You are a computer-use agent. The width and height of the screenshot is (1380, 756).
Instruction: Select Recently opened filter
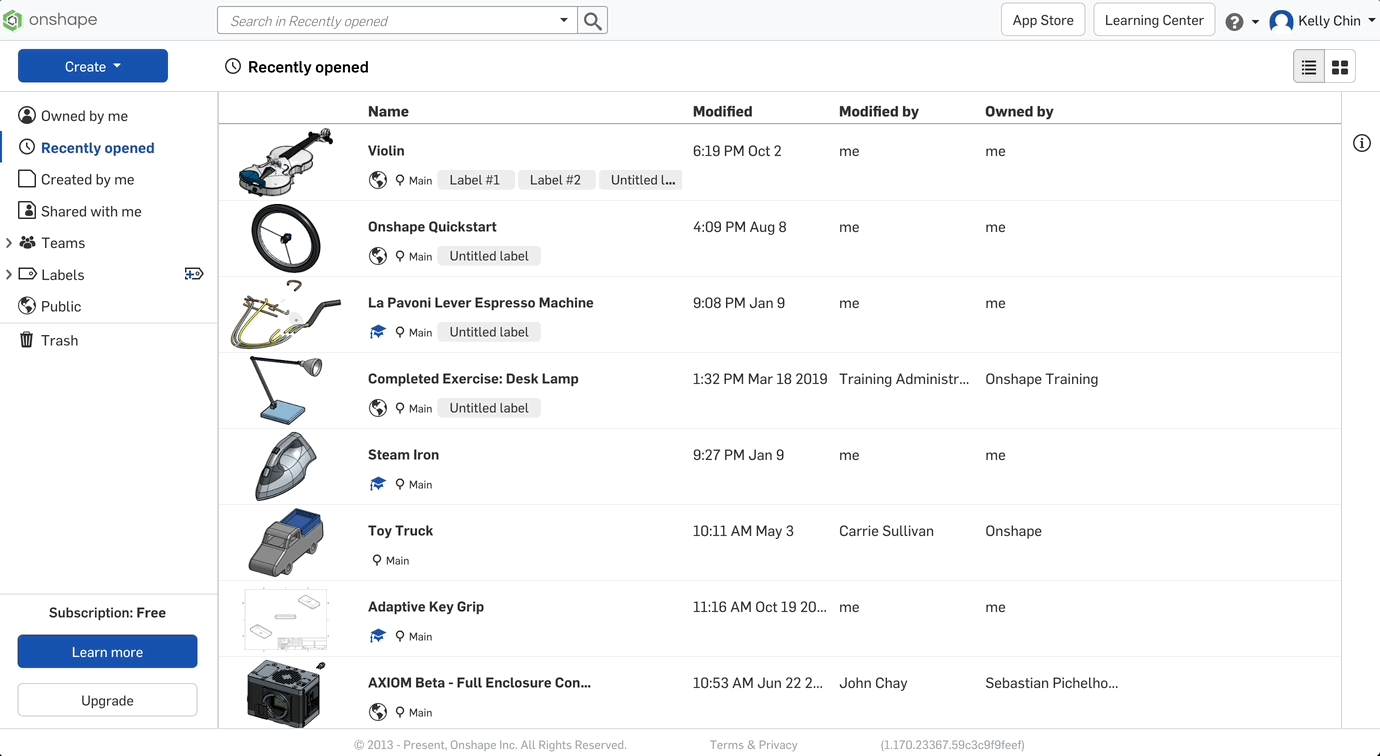click(97, 148)
